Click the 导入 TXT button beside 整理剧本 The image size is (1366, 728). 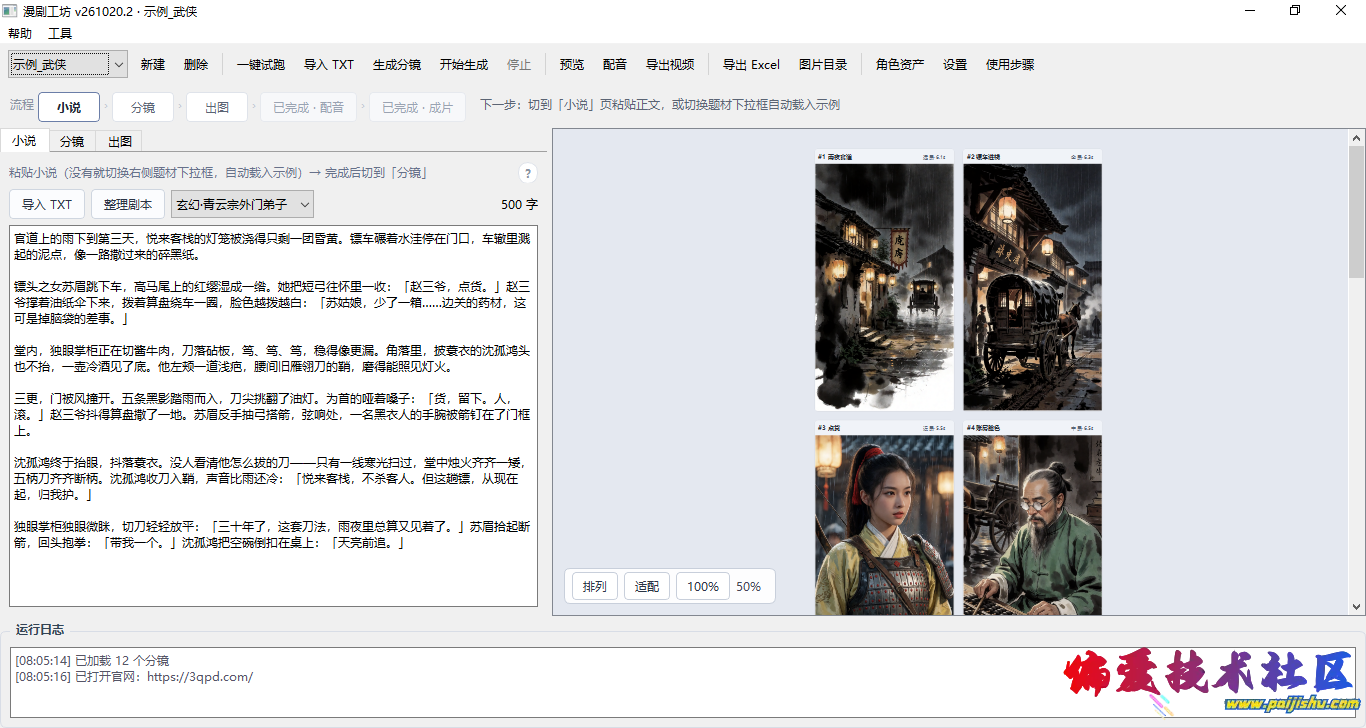(x=47, y=204)
